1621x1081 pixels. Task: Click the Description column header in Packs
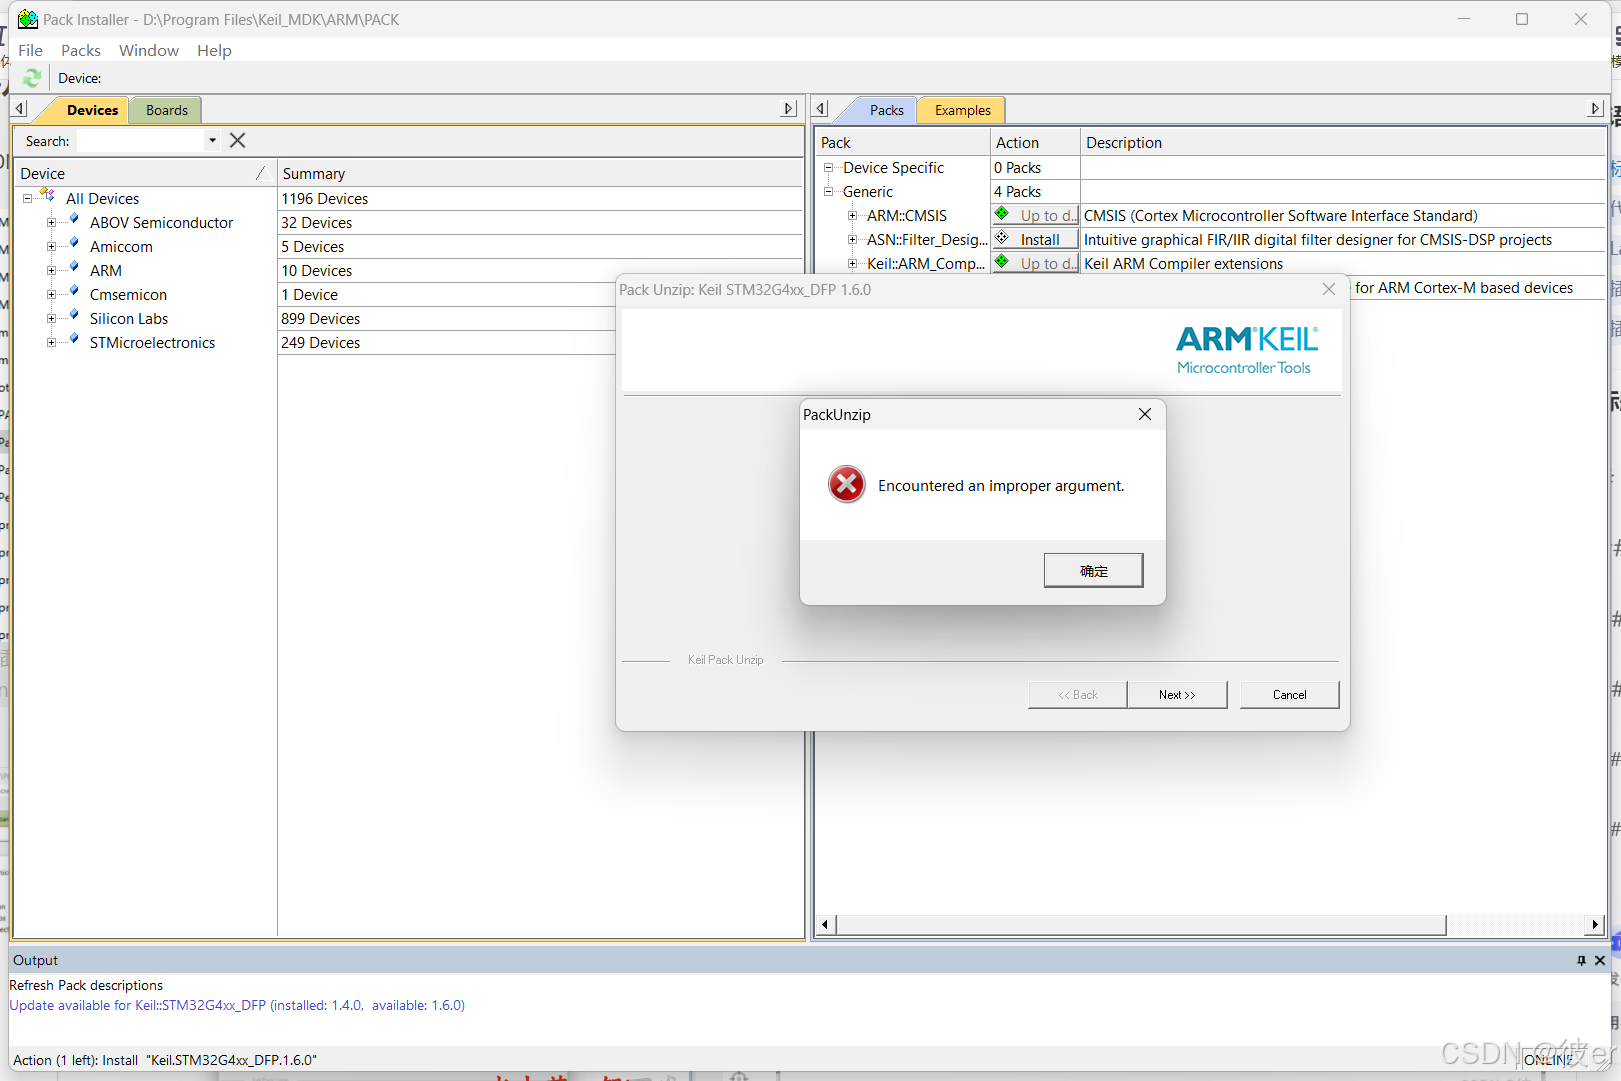pos(1342,142)
